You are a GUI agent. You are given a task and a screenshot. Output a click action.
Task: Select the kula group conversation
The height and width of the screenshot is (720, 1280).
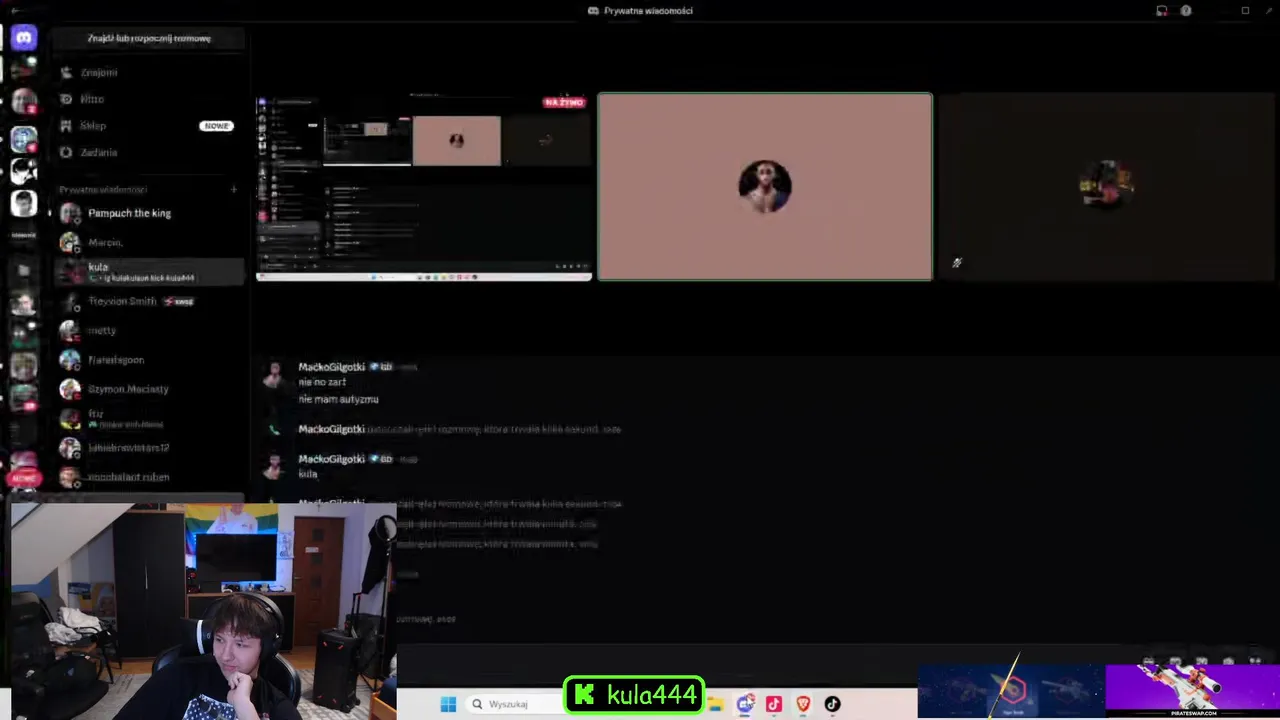coord(148,271)
